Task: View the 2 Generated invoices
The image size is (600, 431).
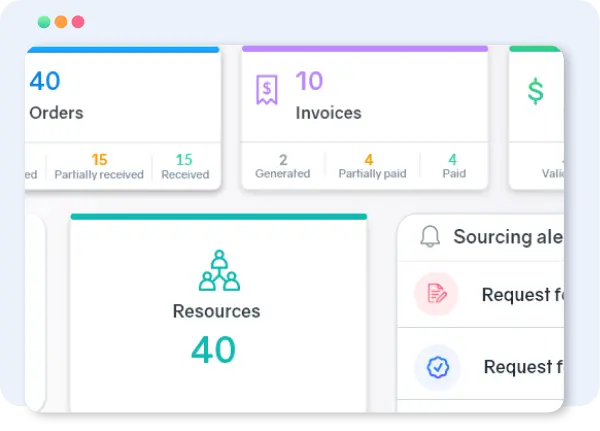Action: click(x=283, y=166)
